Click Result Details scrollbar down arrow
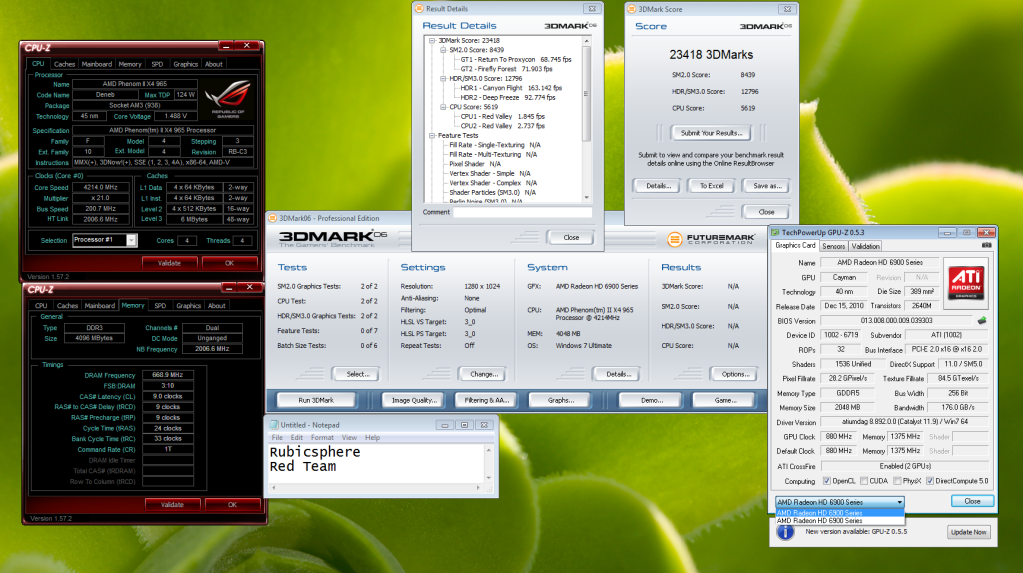 (586, 197)
